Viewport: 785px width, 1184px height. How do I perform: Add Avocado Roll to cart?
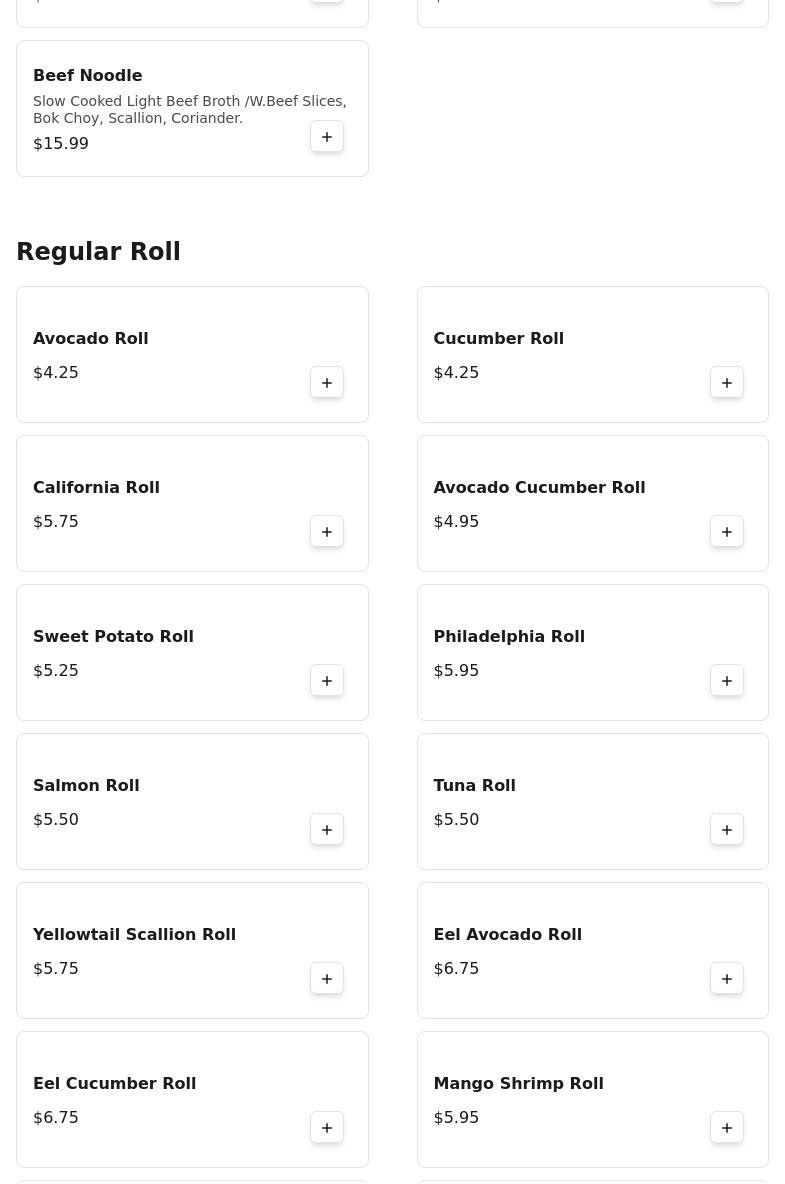[x=327, y=383]
